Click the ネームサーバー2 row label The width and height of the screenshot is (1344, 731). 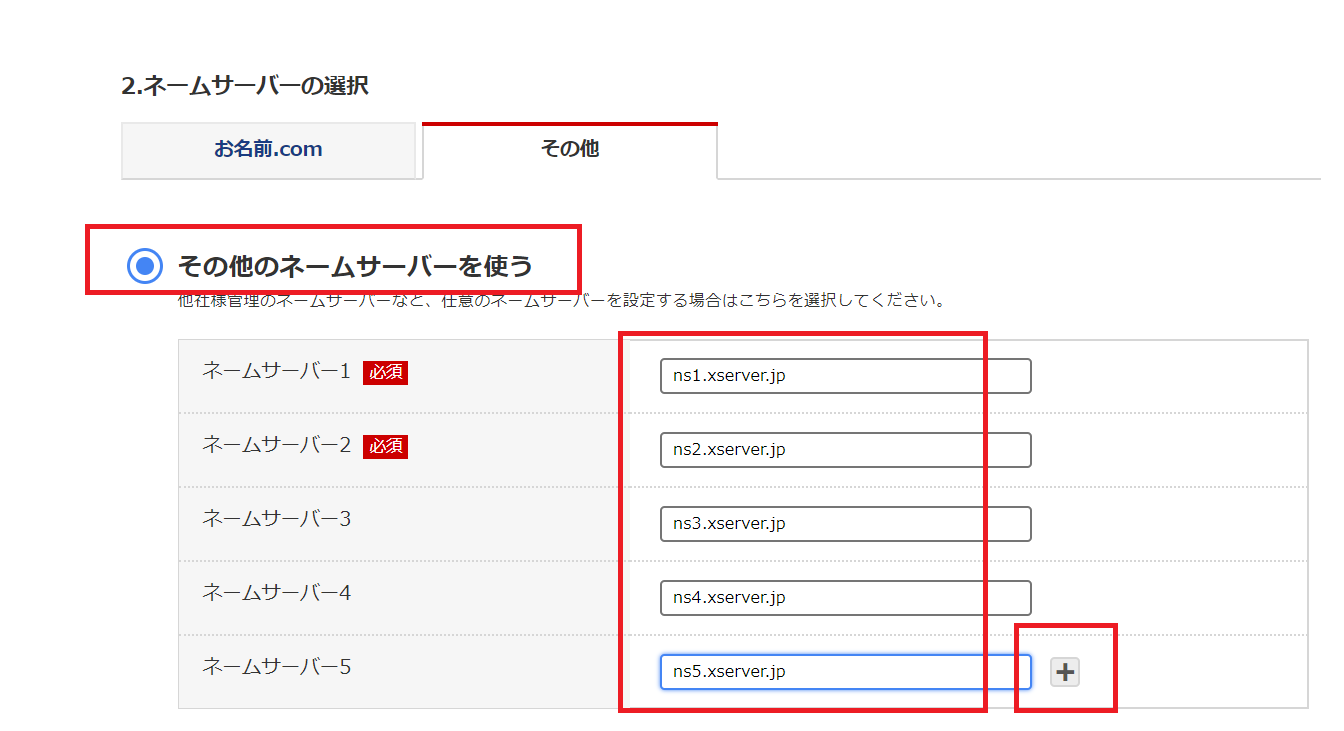pyautogui.click(x=276, y=446)
